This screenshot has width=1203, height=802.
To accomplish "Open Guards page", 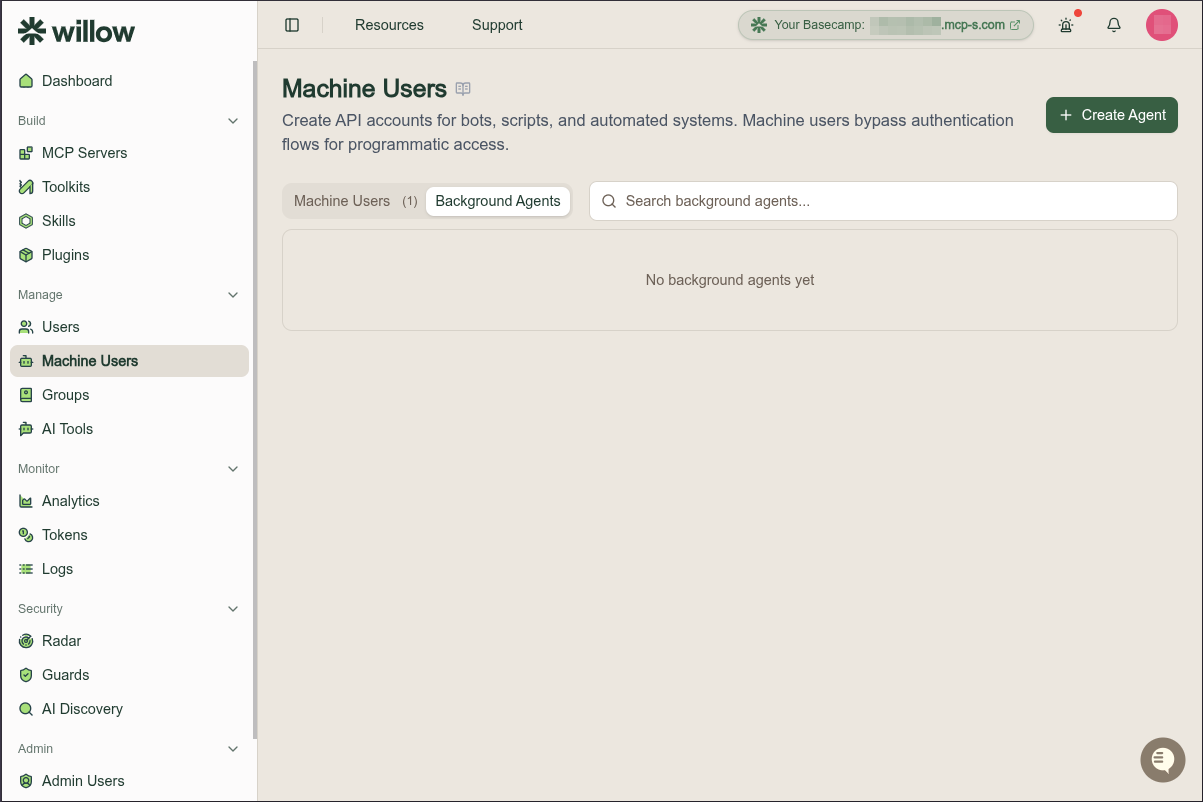I will coord(129,675).
